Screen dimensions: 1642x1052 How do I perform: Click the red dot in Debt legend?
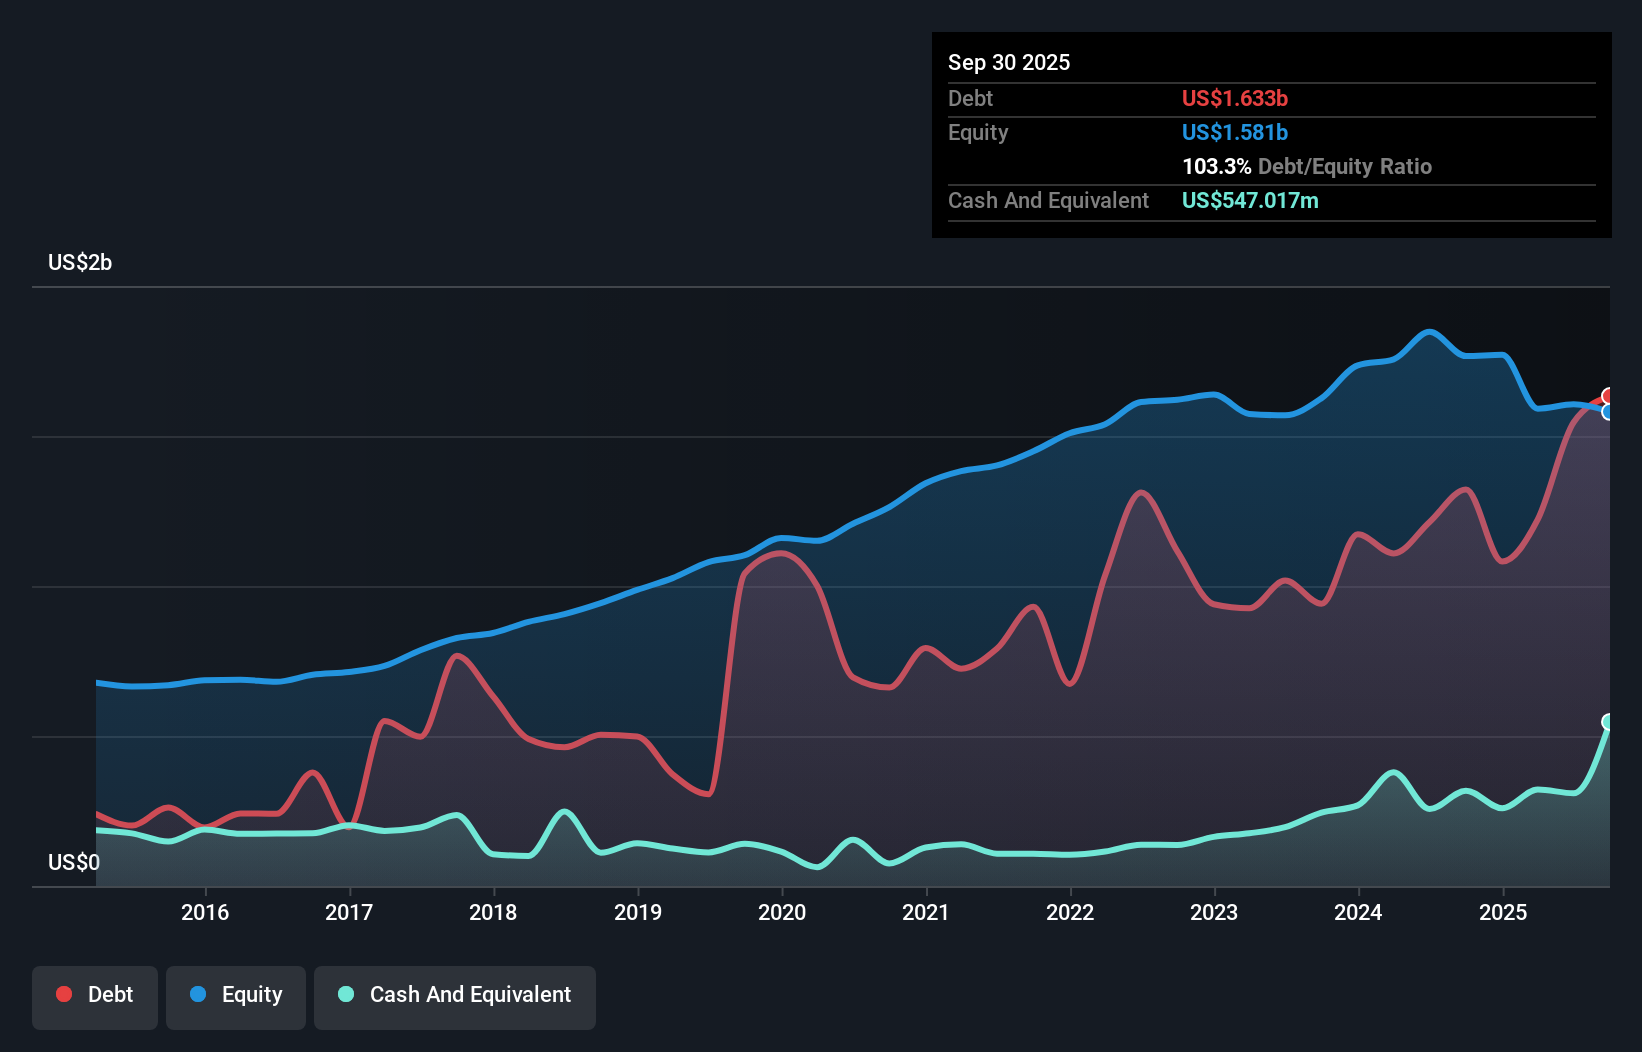[x=64, y=994]
